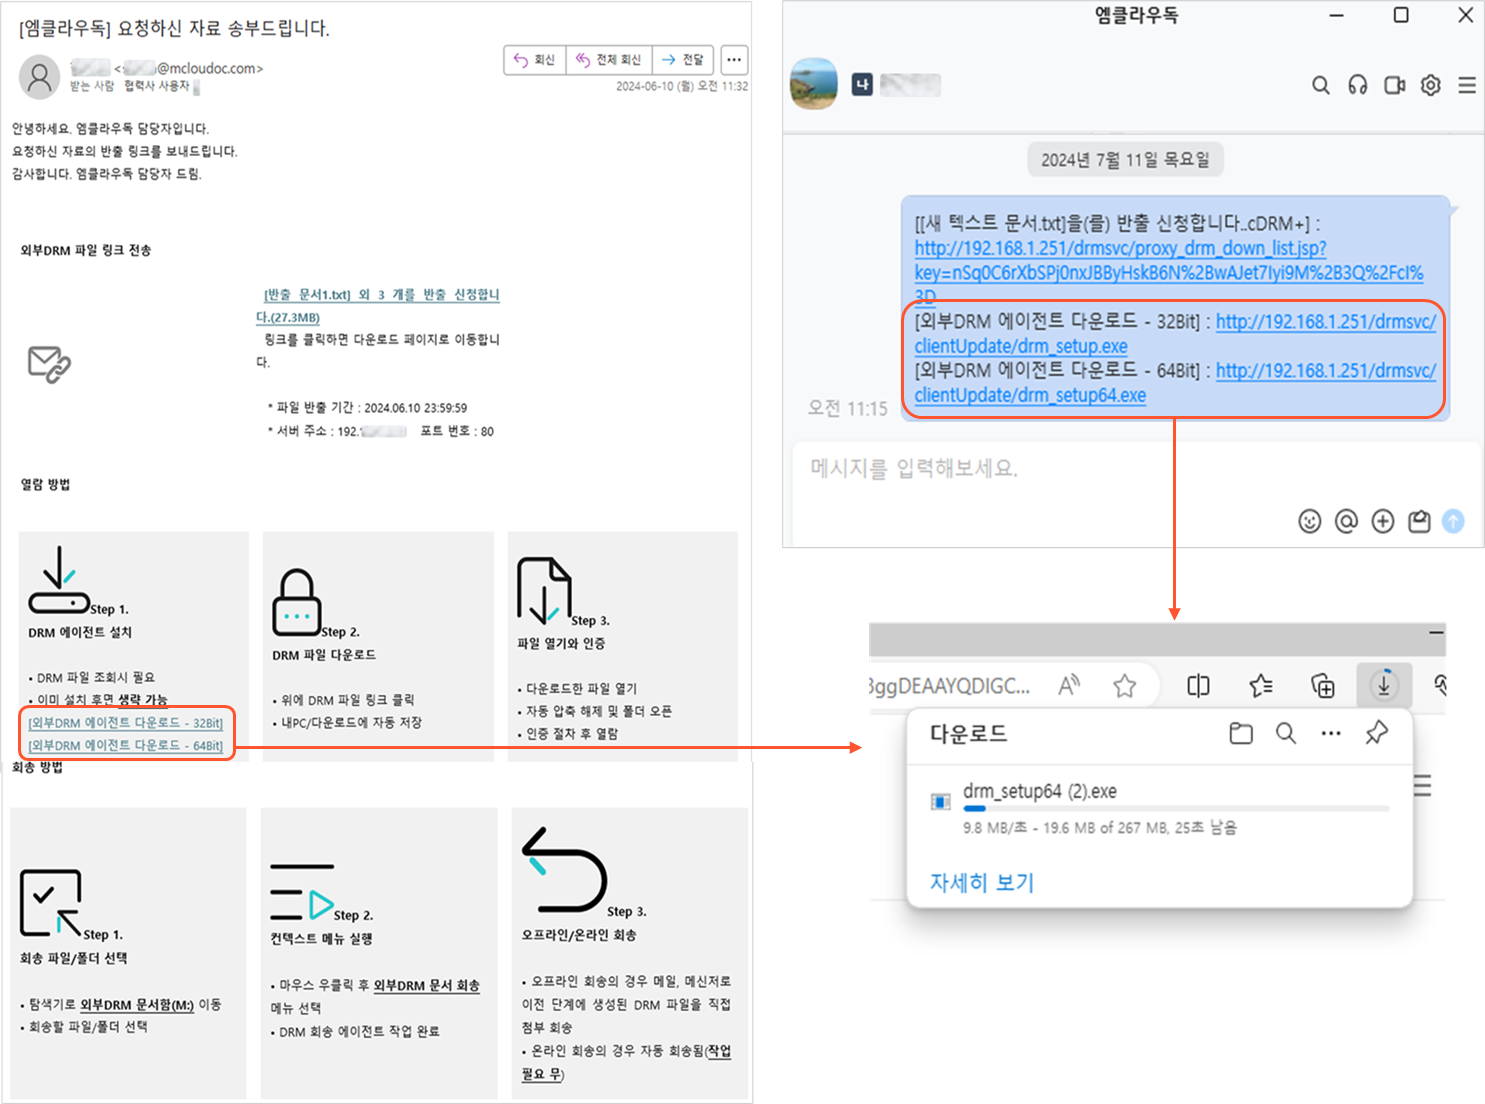Screen dimensions: 1485x1104
Task: Click the 2024년 7월 11일 목요일 date label
Action: point(1125,160)
